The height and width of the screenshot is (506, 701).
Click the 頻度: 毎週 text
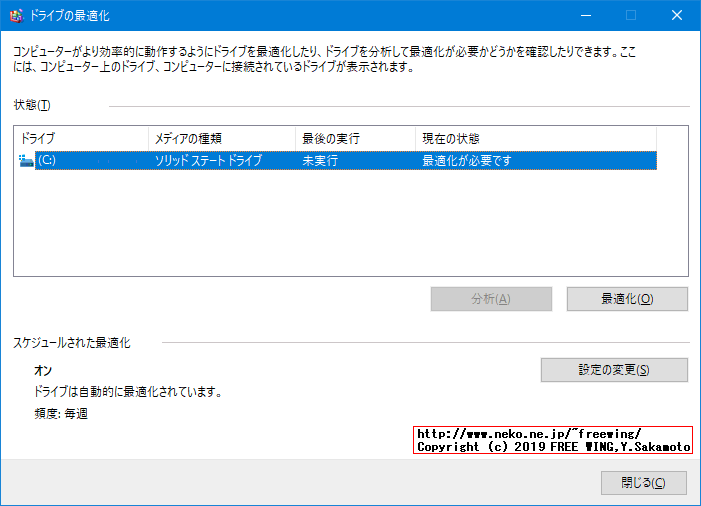61,413
